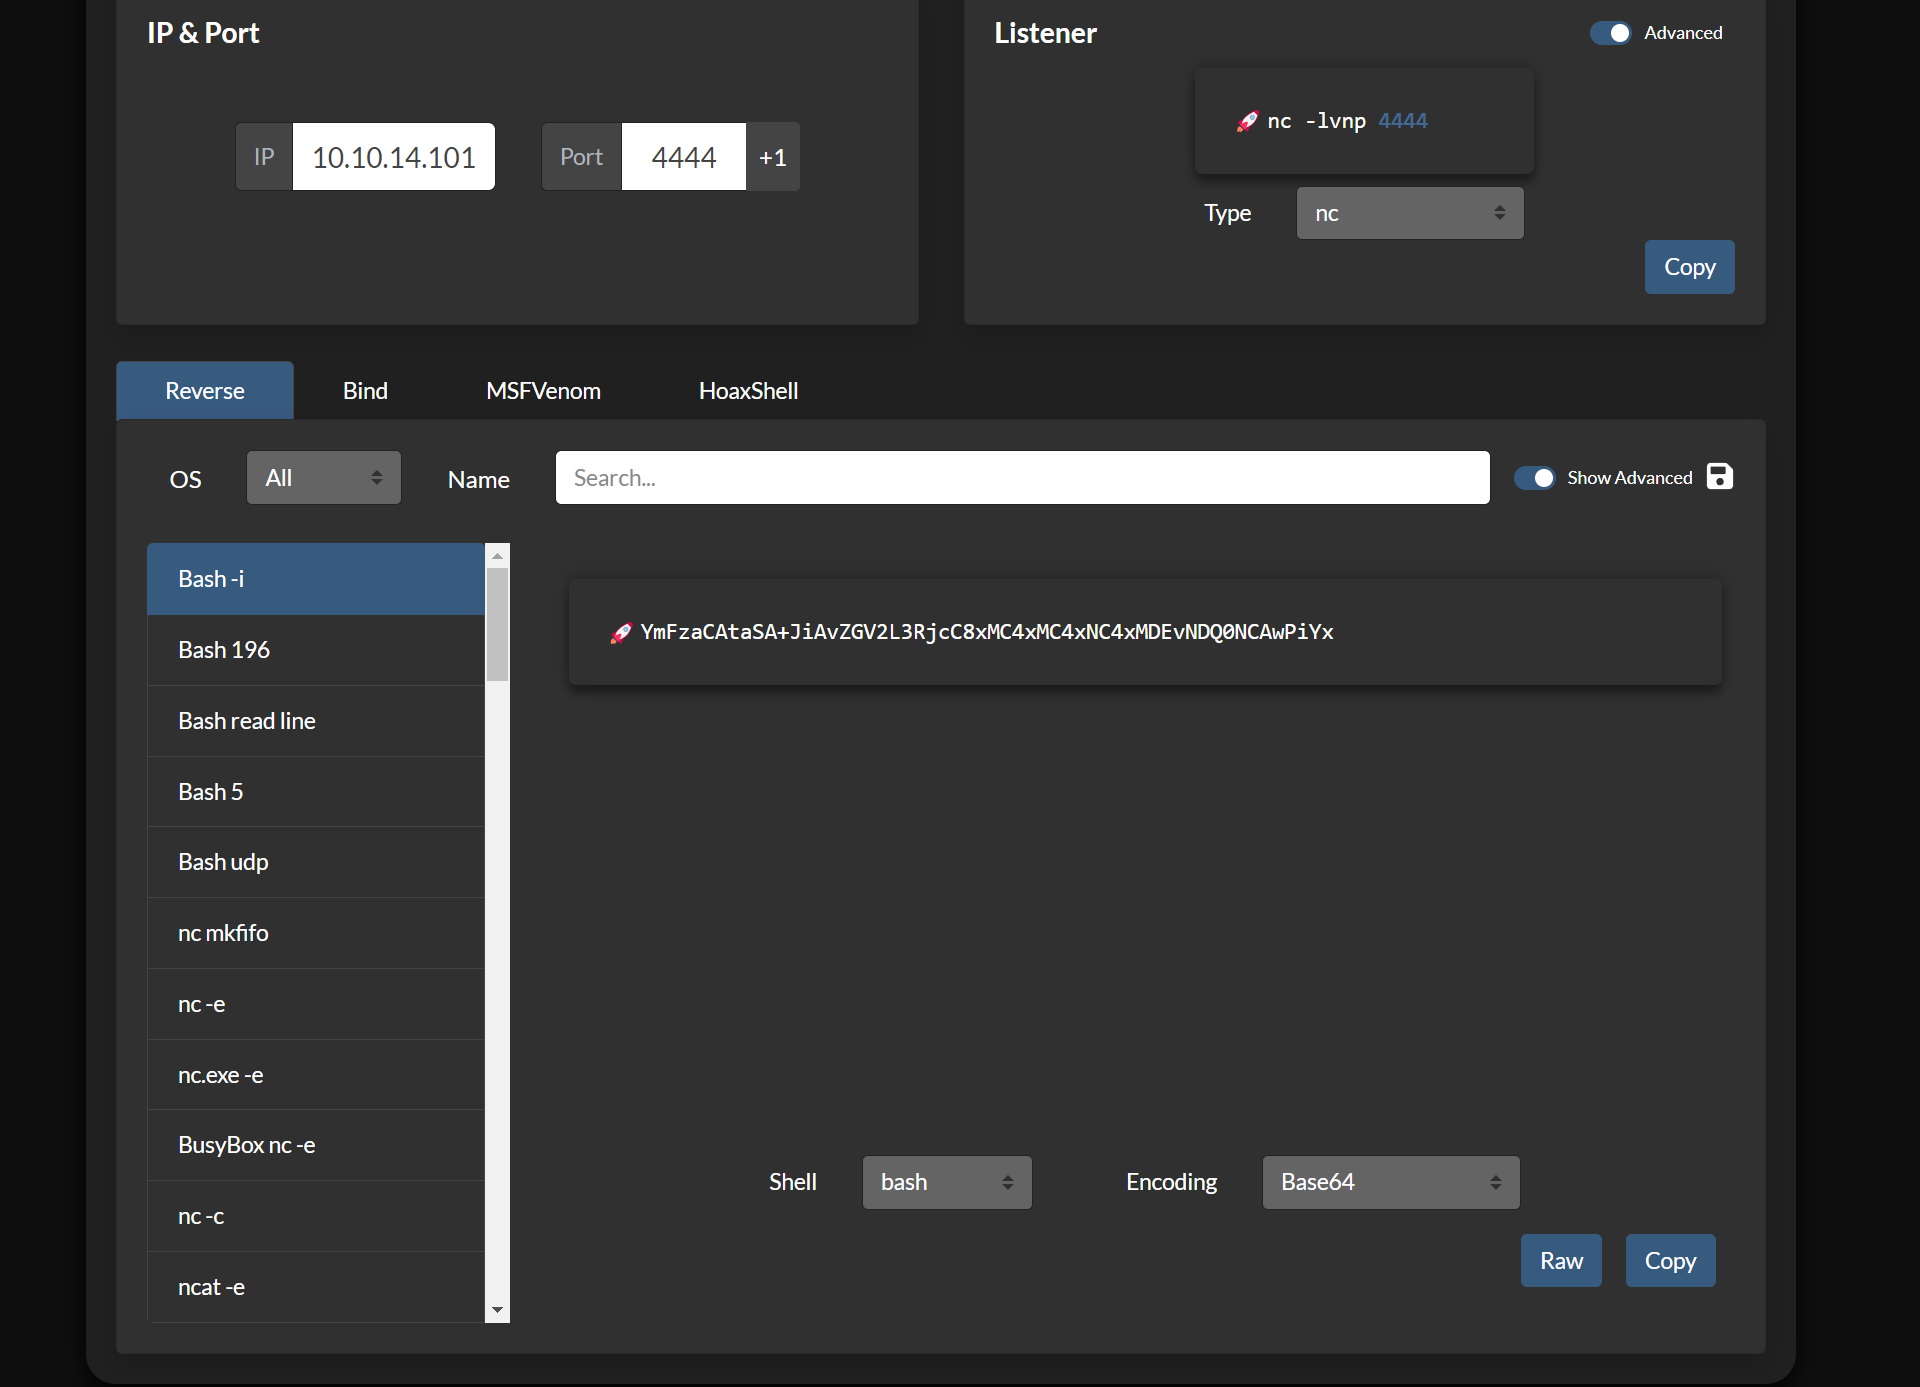Disable the Show Advanced switch

(x=1534, y=478)
